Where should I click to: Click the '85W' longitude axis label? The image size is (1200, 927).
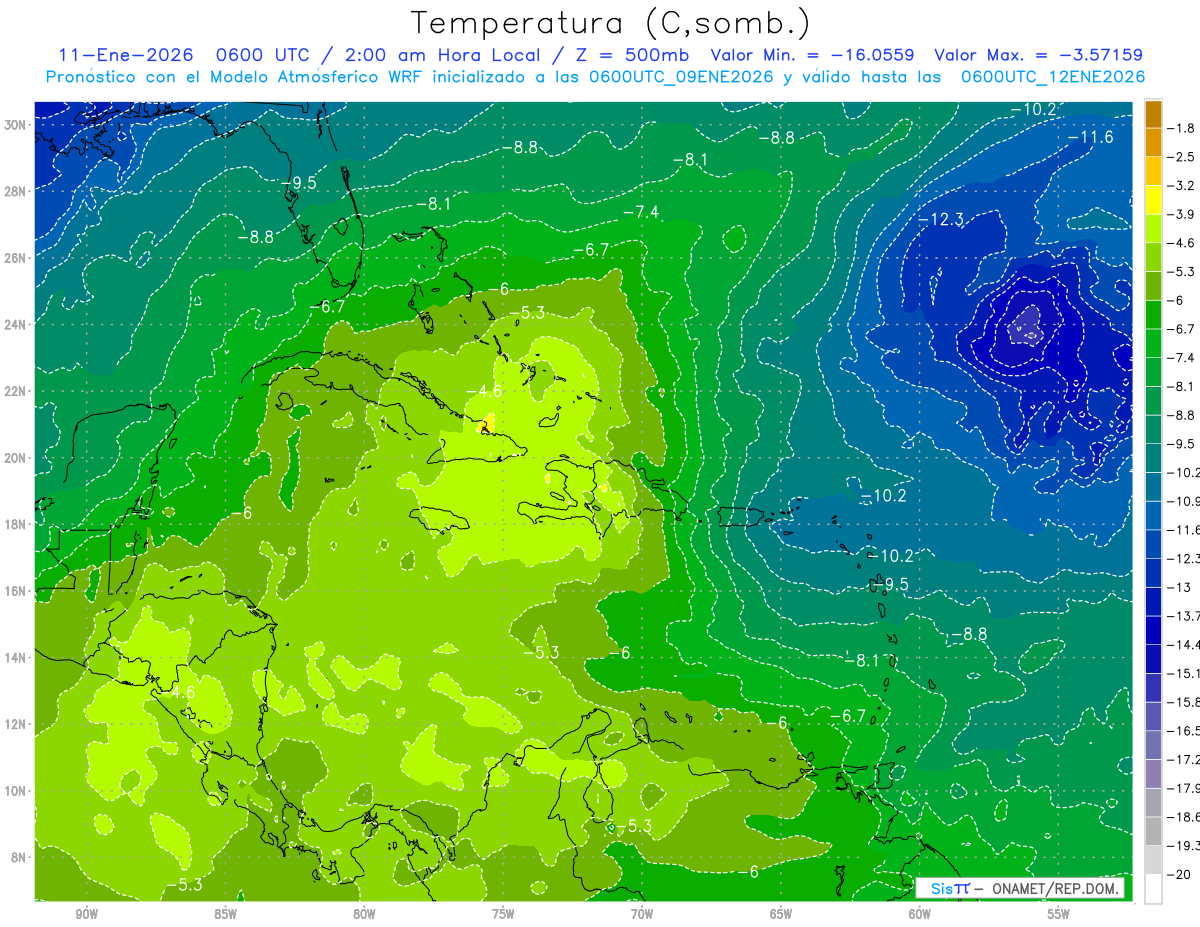(225, 914)
